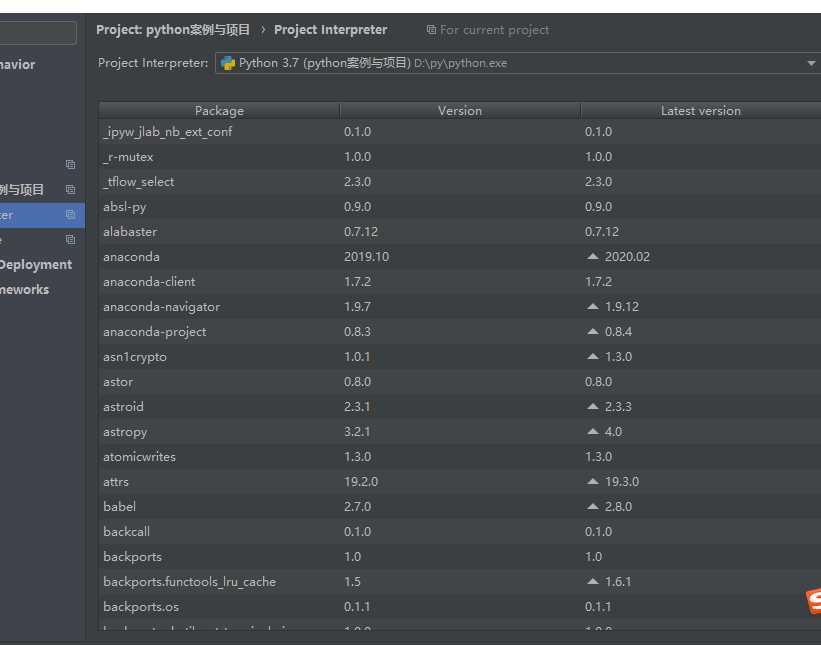Click the For current project copy icon

pyautogui.click(x=431, y=30)
